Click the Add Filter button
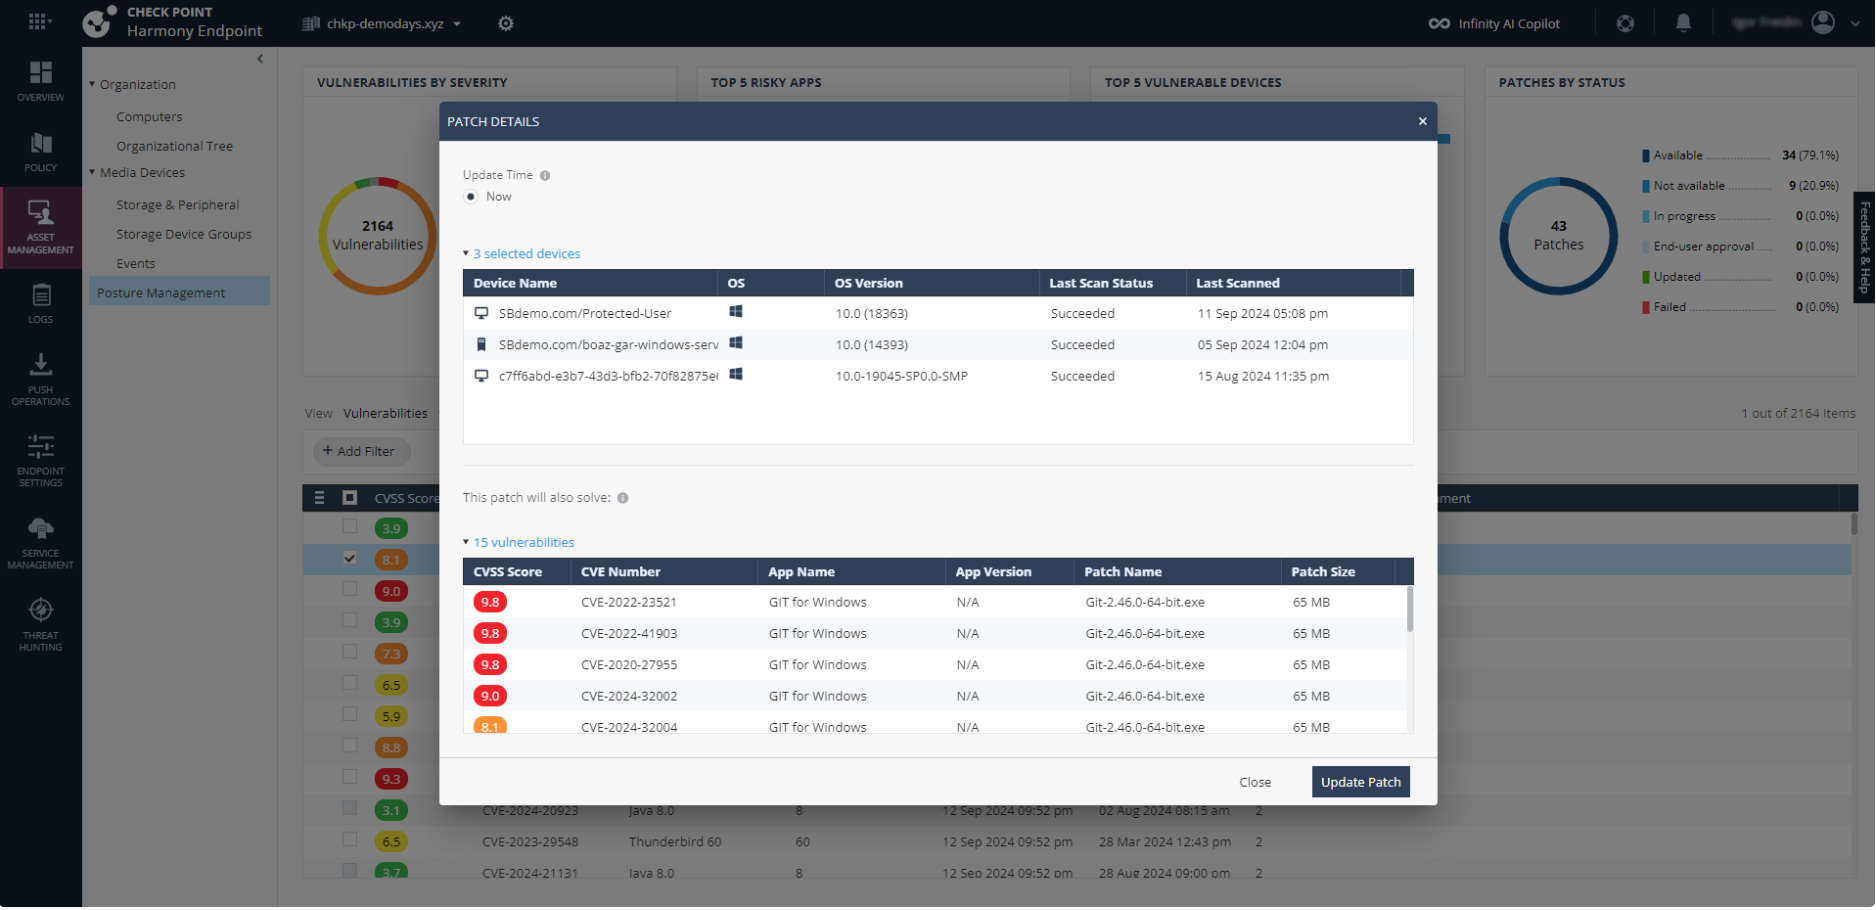 [x=361, y=451]
